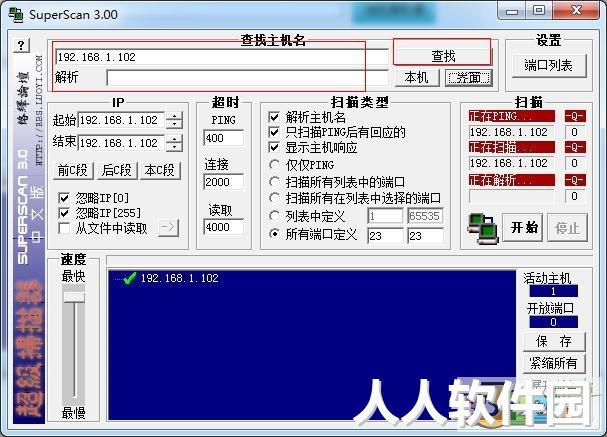This screenshot has height=437, width=607.
Task: Open the 端口列表 settings button
Action: (549, 65)
